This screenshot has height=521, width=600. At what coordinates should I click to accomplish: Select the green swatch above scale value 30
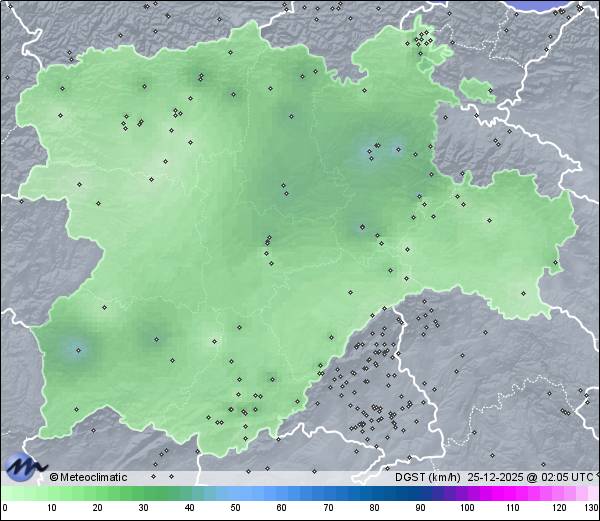(x=143, y=493)
